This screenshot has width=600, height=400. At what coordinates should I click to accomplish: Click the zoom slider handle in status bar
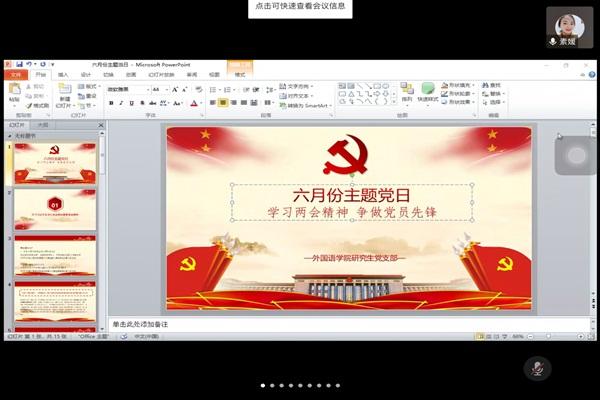pyautogui.click(x=549, y=336)
